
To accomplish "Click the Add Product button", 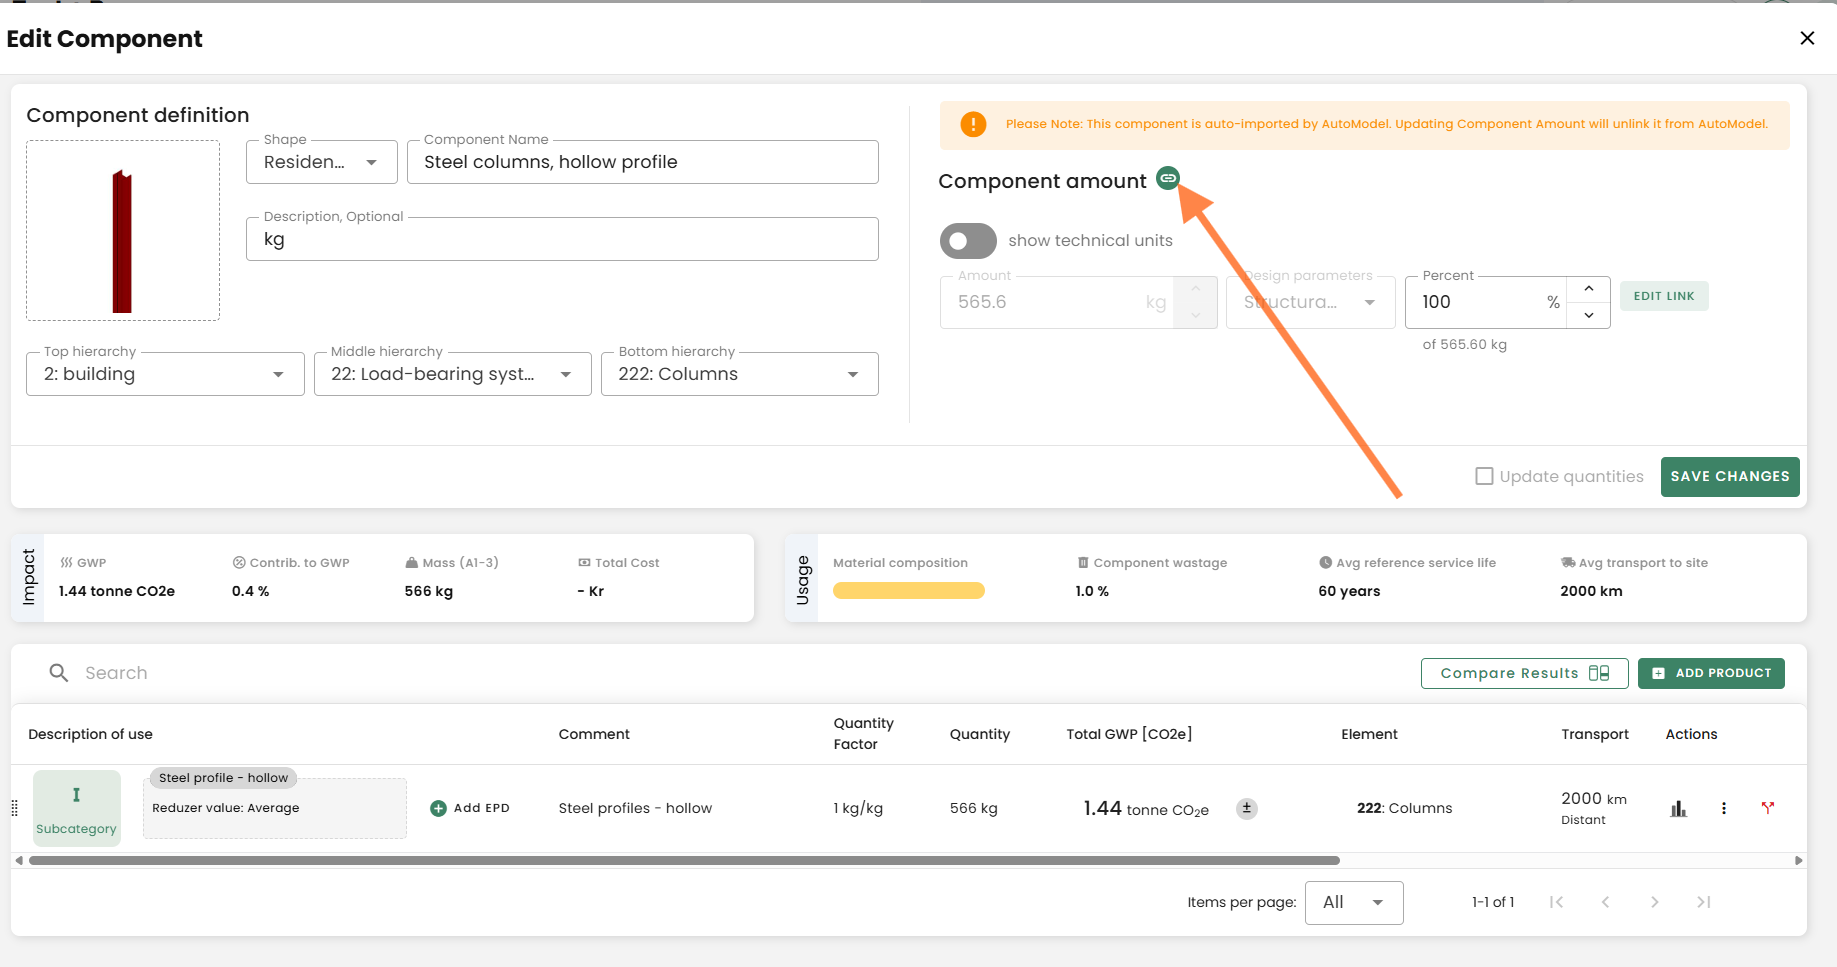I will pyautogui.click(x=1711, y=673).
